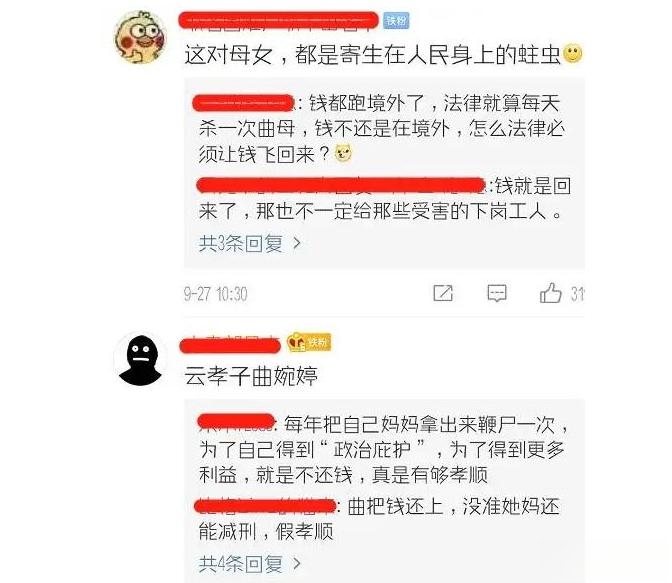Click the blue 铁粉 badge
The image size is (672, 583).
[x=396, y=20]
